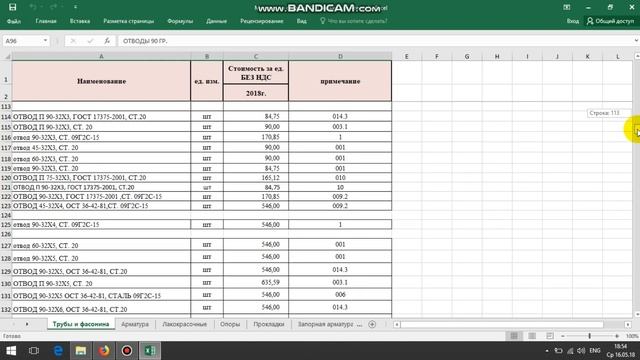Click the Вход sign-in link

[573, 21]
